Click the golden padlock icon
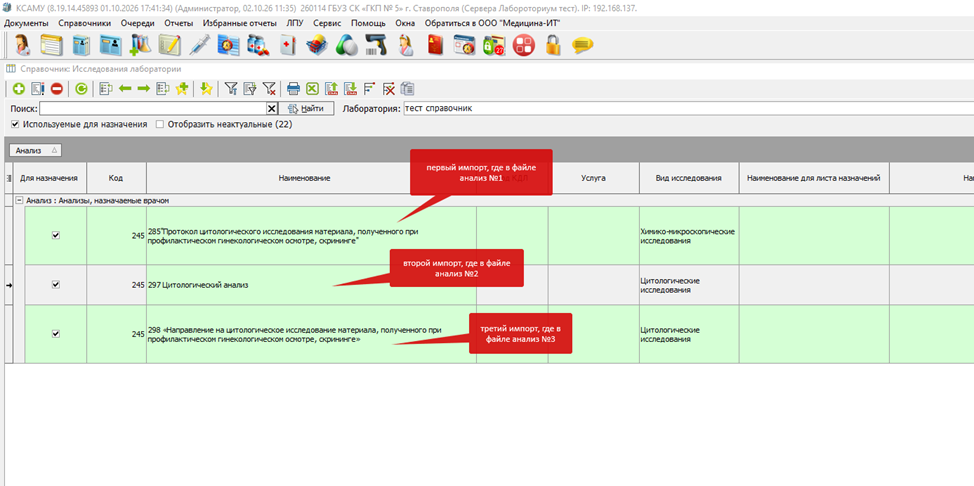974x486 pixels. tap(553, 46)
